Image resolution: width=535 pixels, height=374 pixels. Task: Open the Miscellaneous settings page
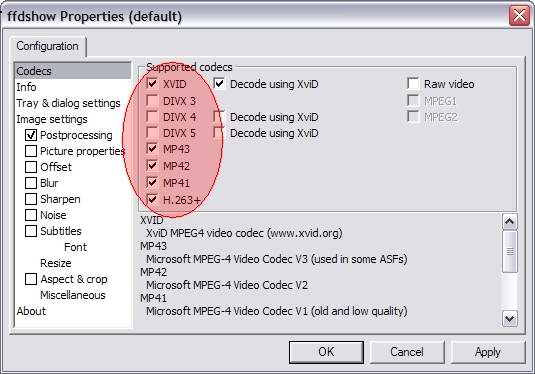coord(73,295)
